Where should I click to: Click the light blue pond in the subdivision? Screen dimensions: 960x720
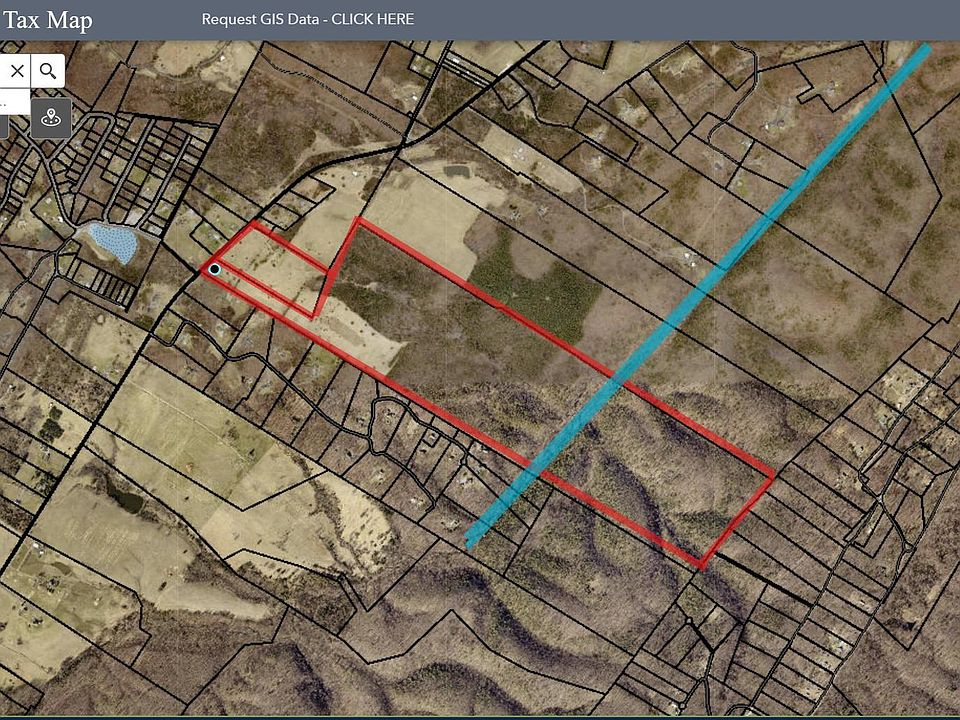(112, 242)
